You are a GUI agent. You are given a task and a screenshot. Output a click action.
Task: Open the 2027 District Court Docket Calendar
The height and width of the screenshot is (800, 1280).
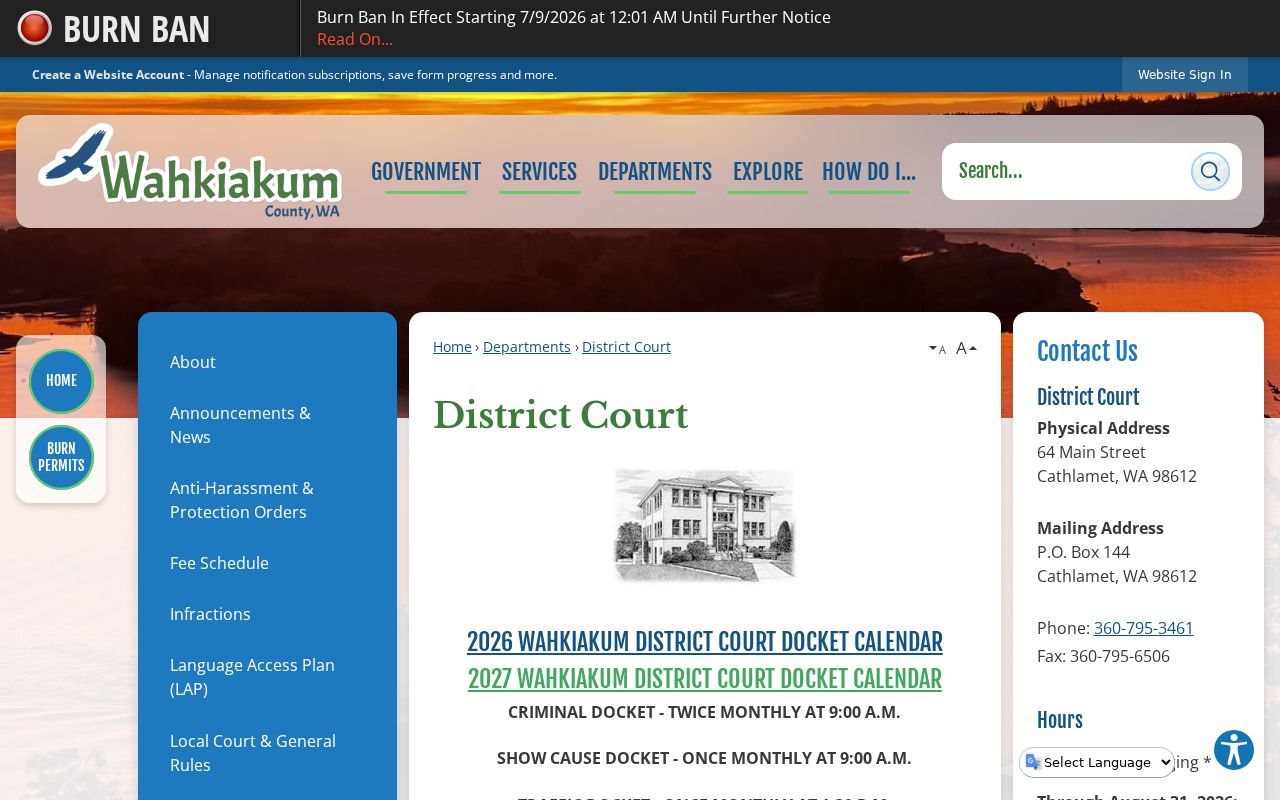coord(705,679)
